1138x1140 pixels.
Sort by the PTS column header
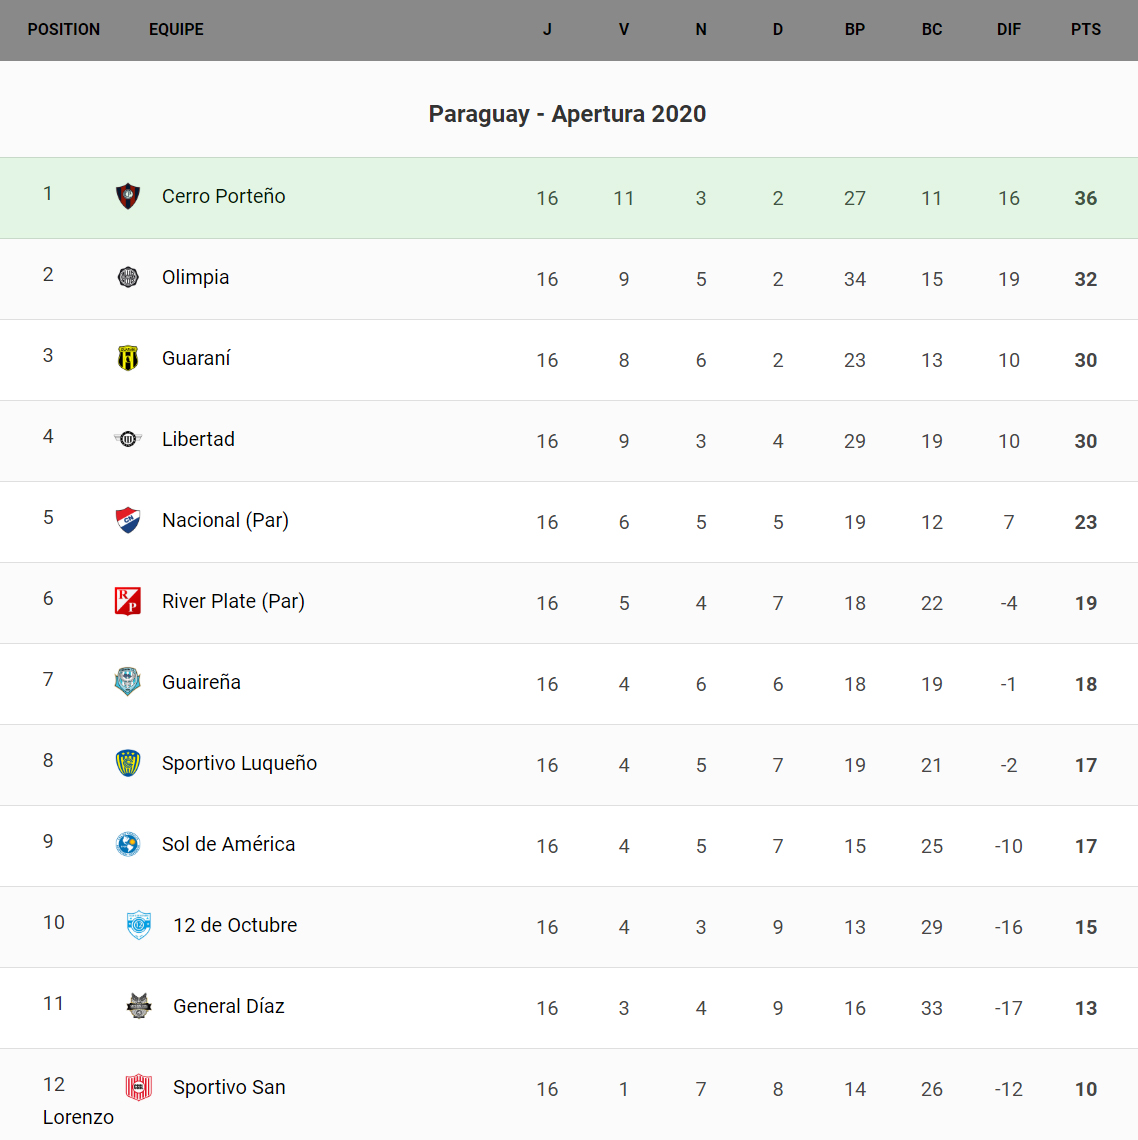click(x=1085, y=30)
